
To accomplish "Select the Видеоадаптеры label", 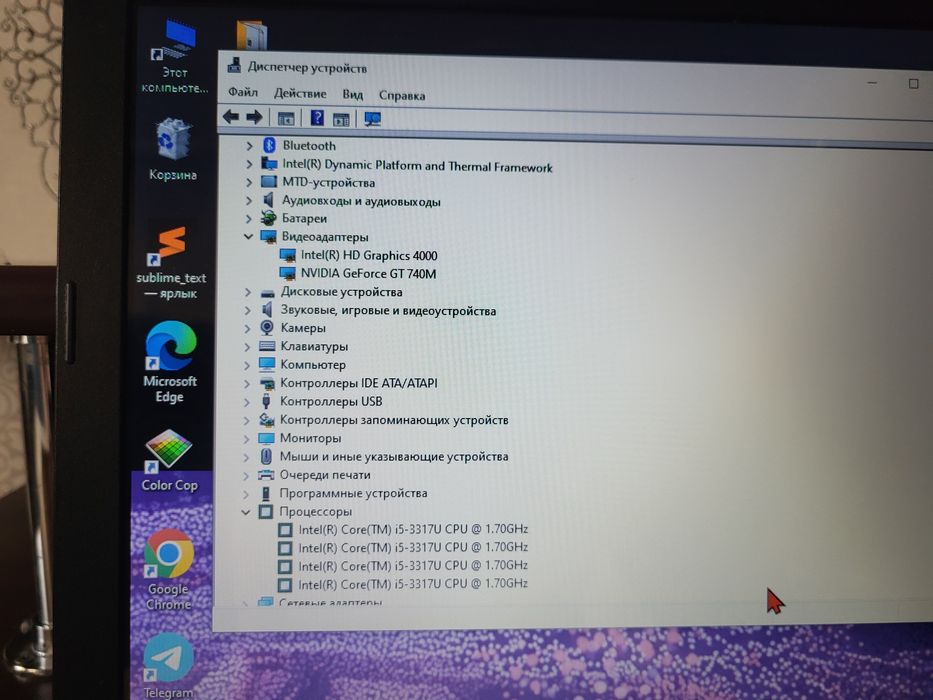I will click(325, 237).
